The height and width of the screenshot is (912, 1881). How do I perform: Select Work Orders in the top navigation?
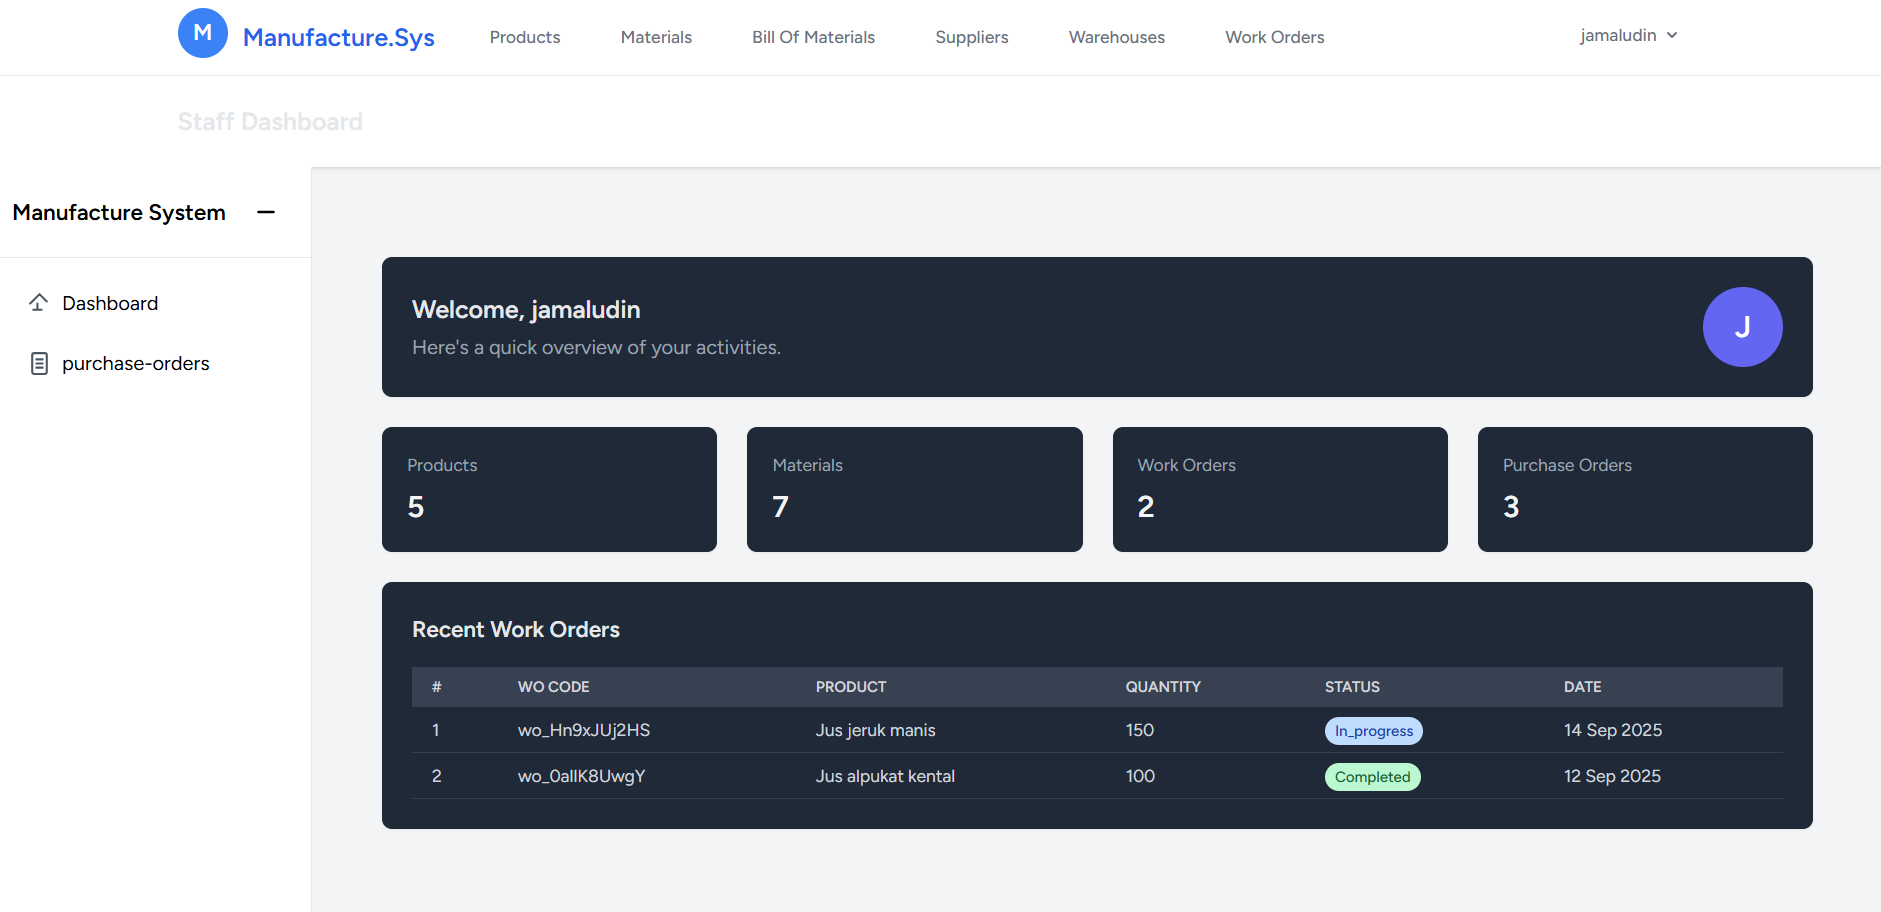pos(1274,37)
